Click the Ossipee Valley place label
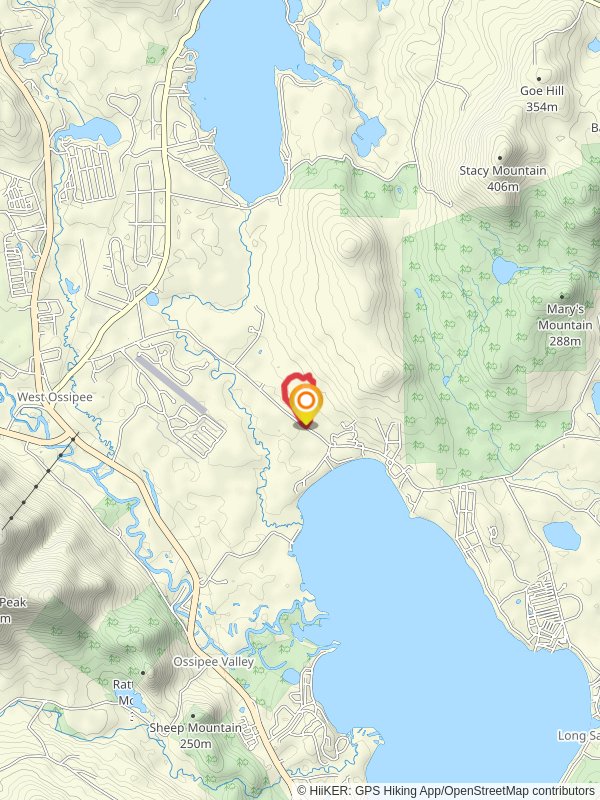Image resolution: width=600 pixels, height=800 pixels. (213, 662)
